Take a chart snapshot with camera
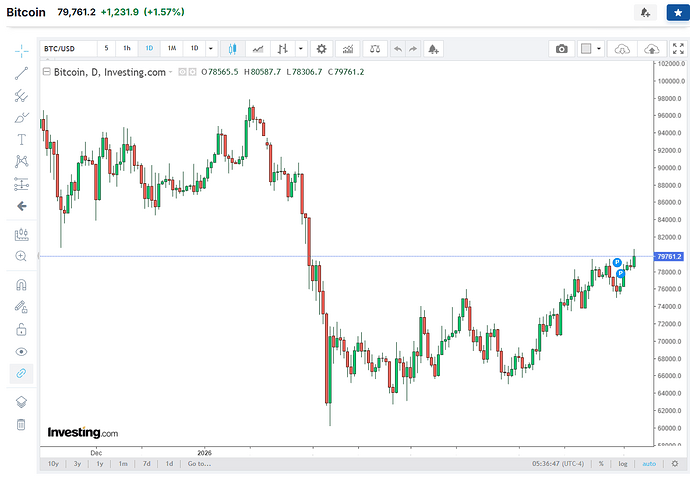 562,48
